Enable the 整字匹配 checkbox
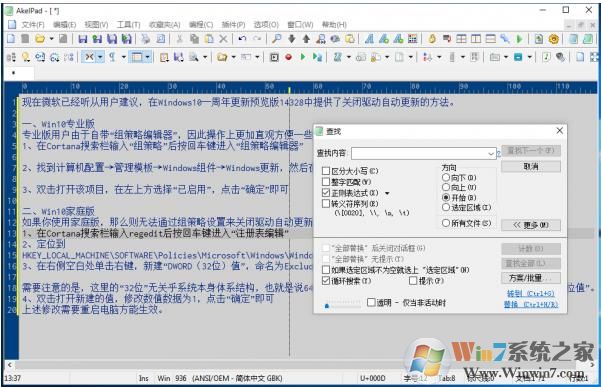This screenshot has height=387, width=601. click(326, 182)
